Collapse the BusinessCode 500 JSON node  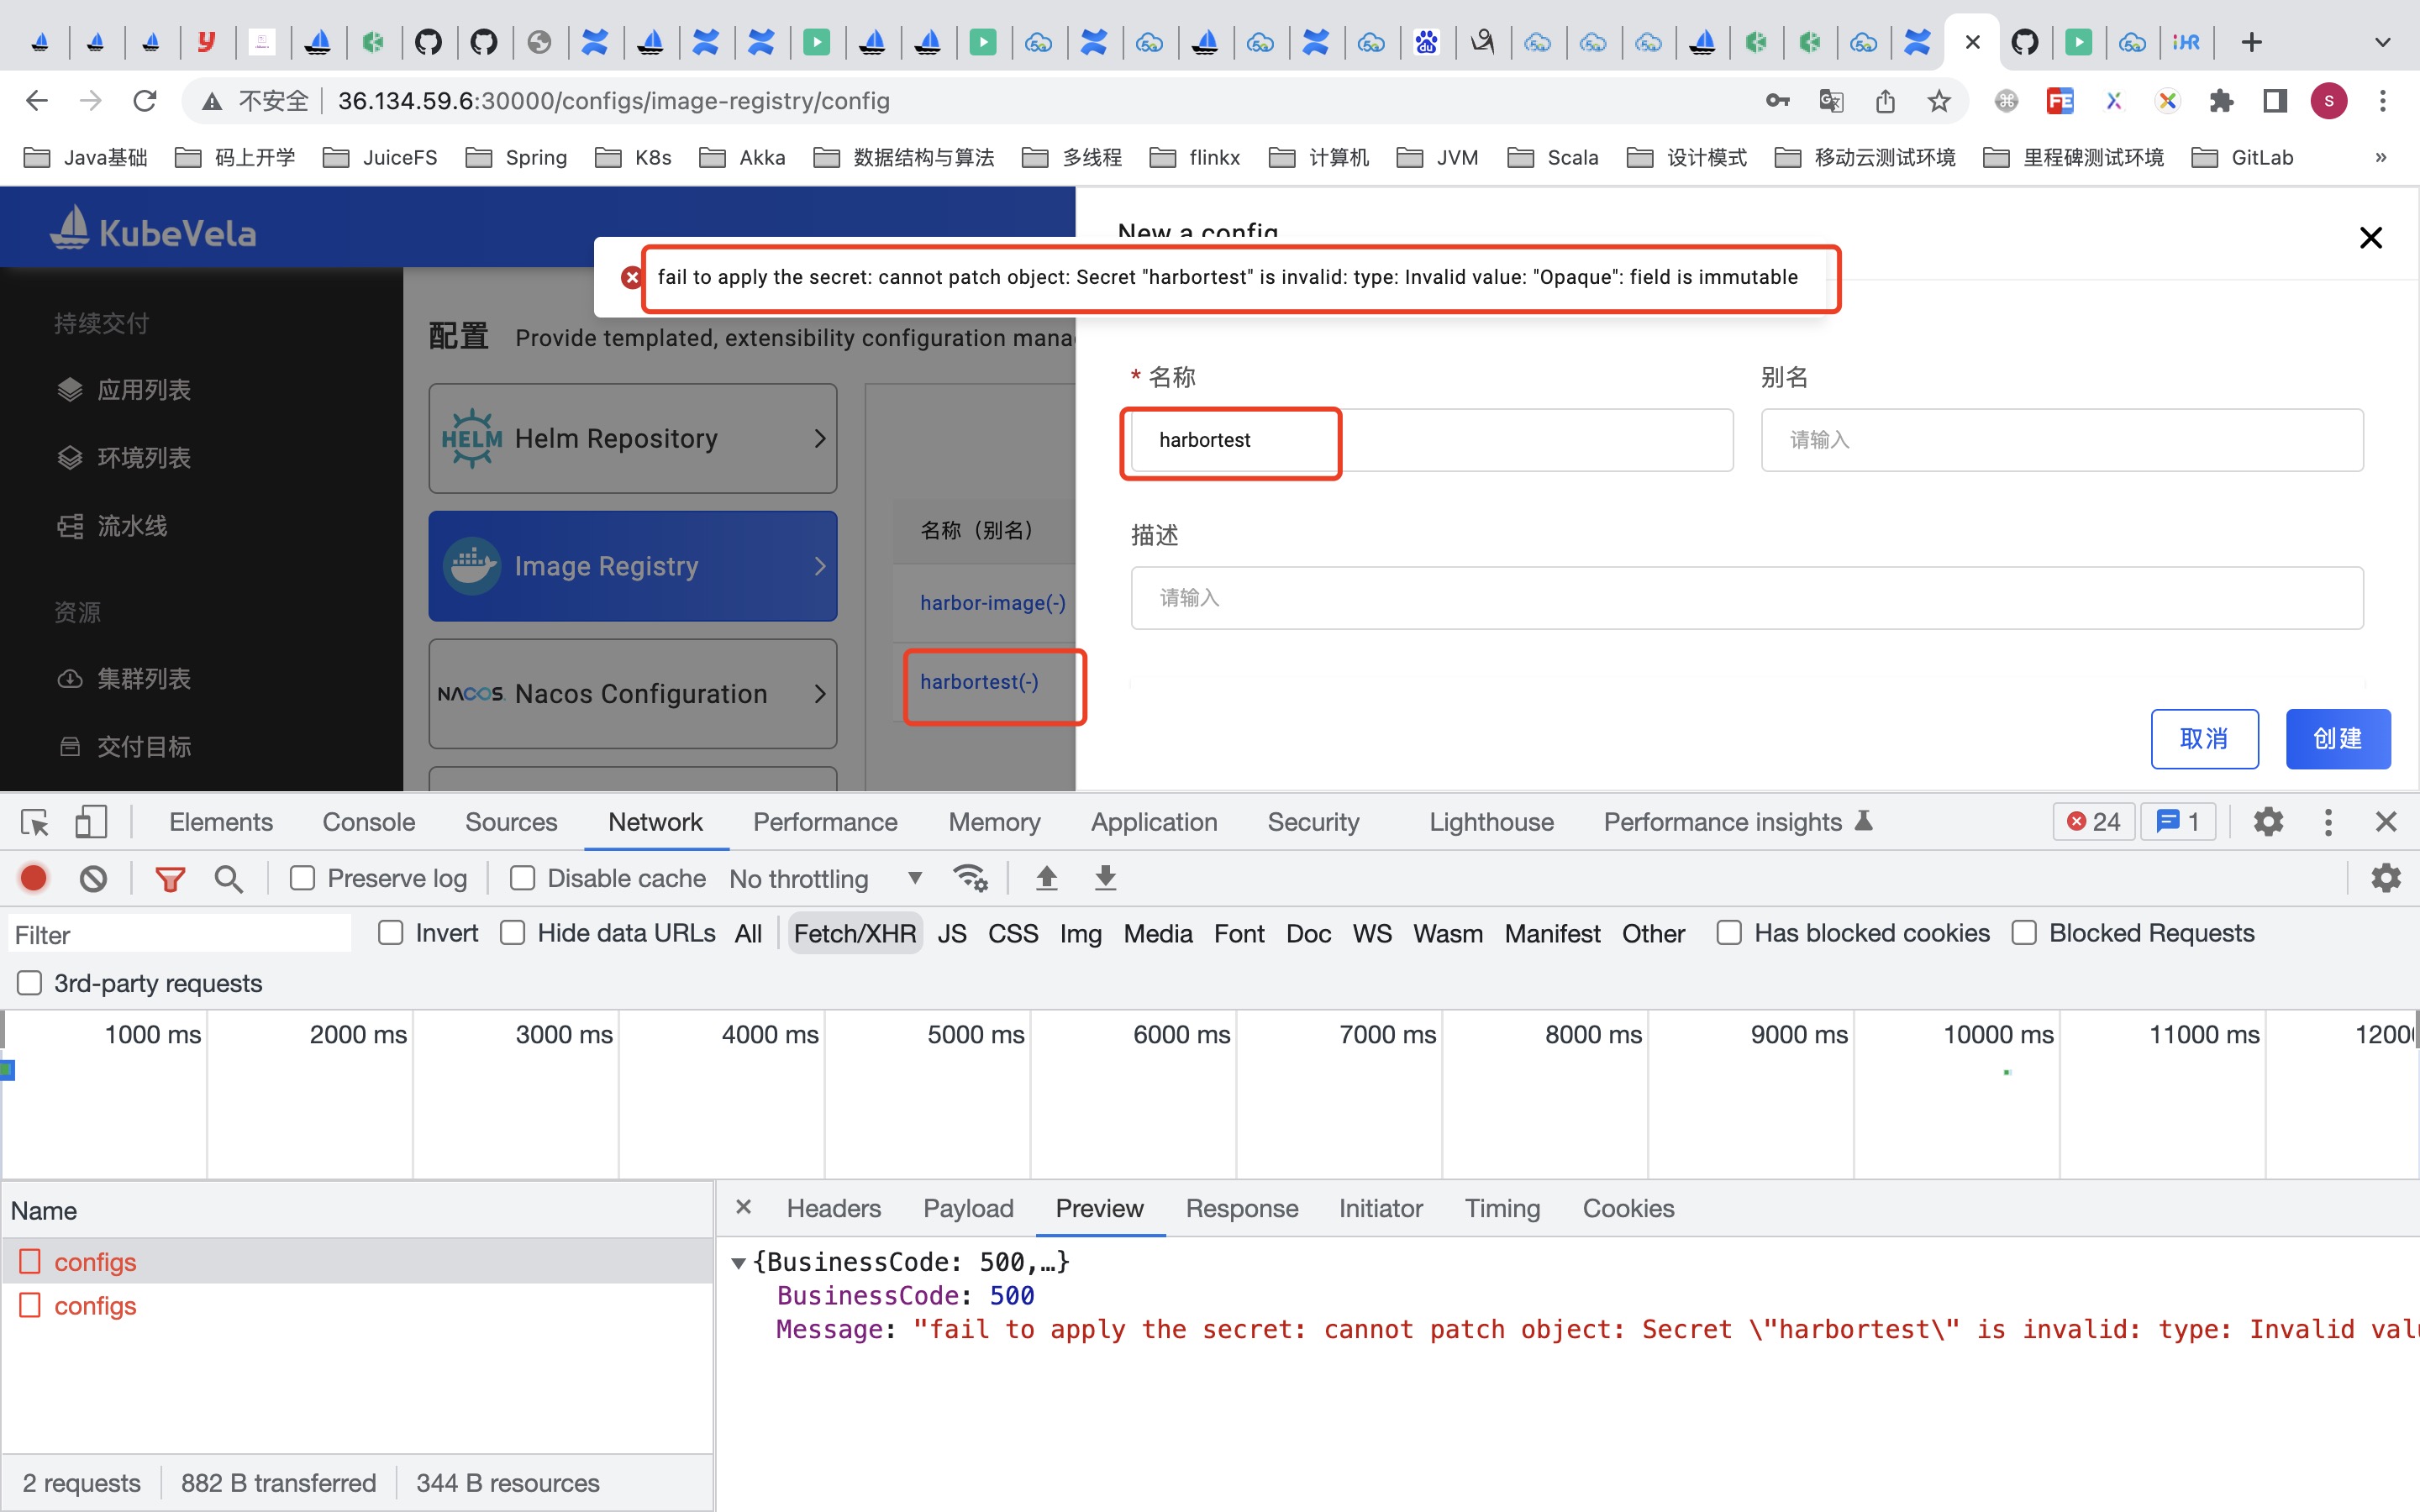coord(739,1262)
